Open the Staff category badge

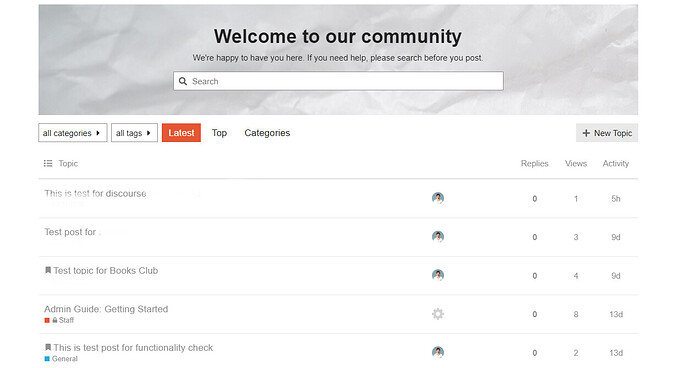tap(59, 320)
